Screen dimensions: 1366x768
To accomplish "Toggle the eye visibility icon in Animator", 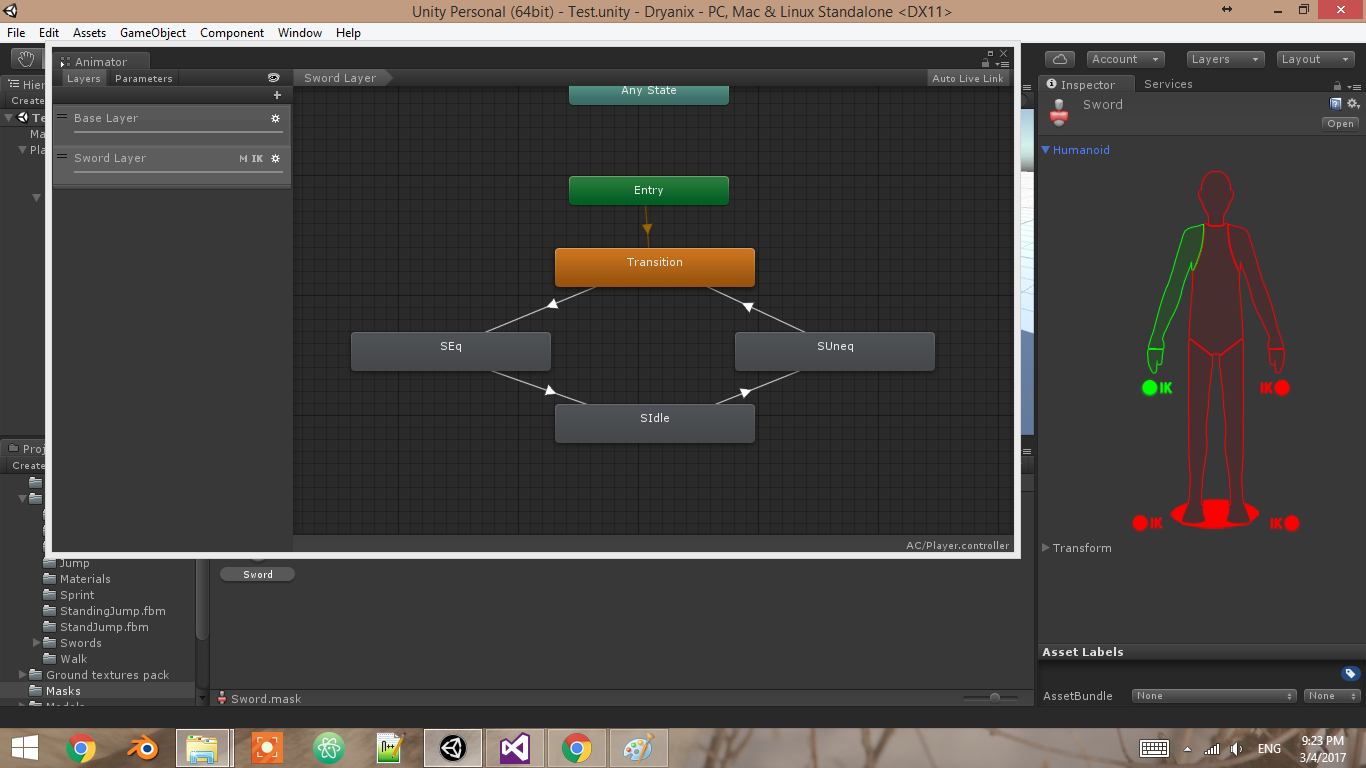I will coord(274,78).
